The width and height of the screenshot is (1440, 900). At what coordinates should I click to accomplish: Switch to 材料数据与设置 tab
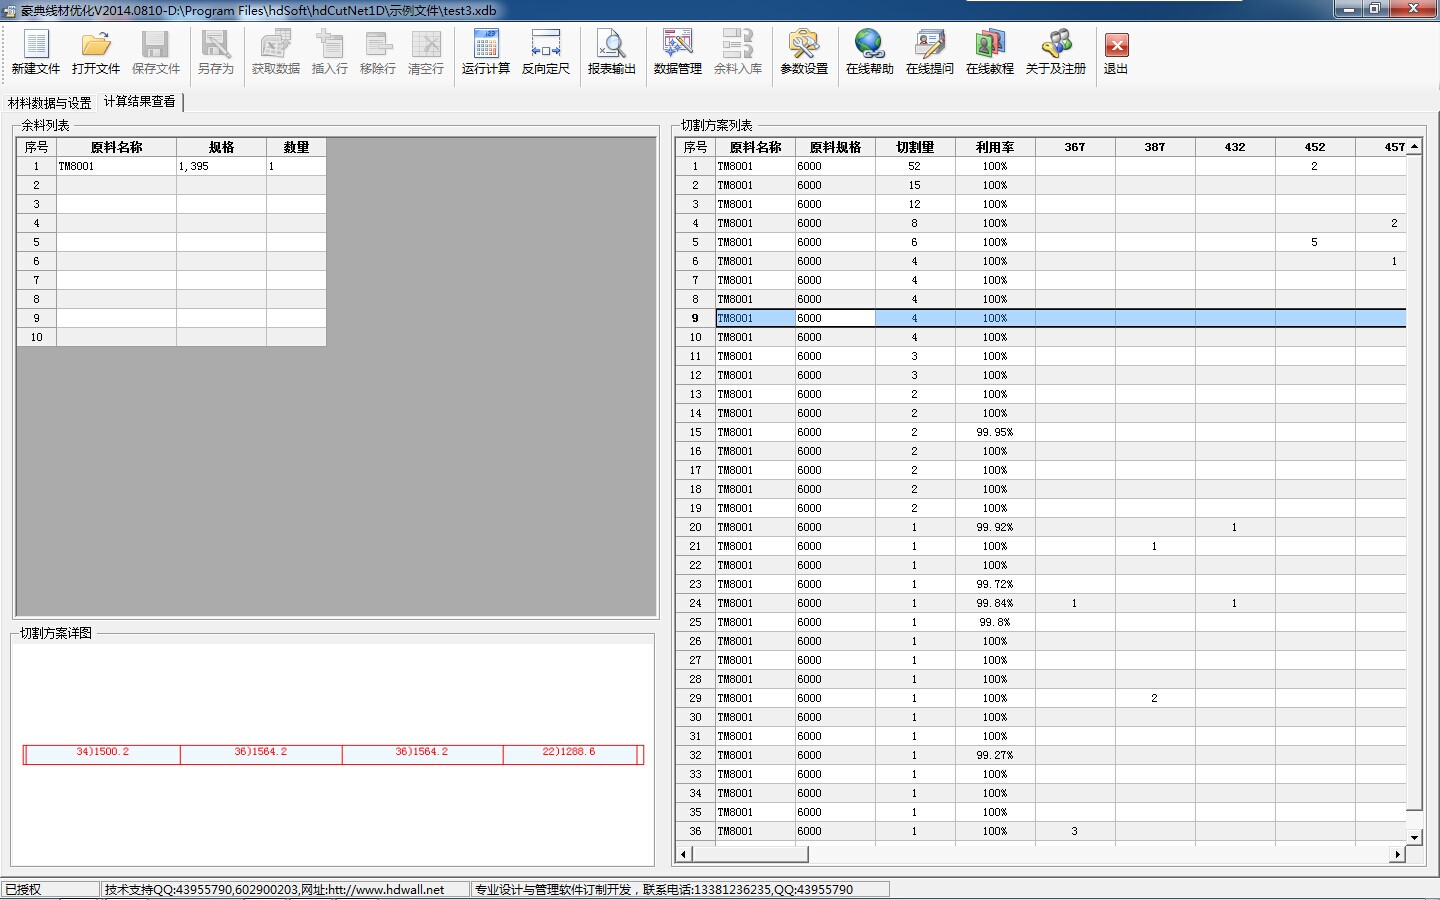click(50, 103)
